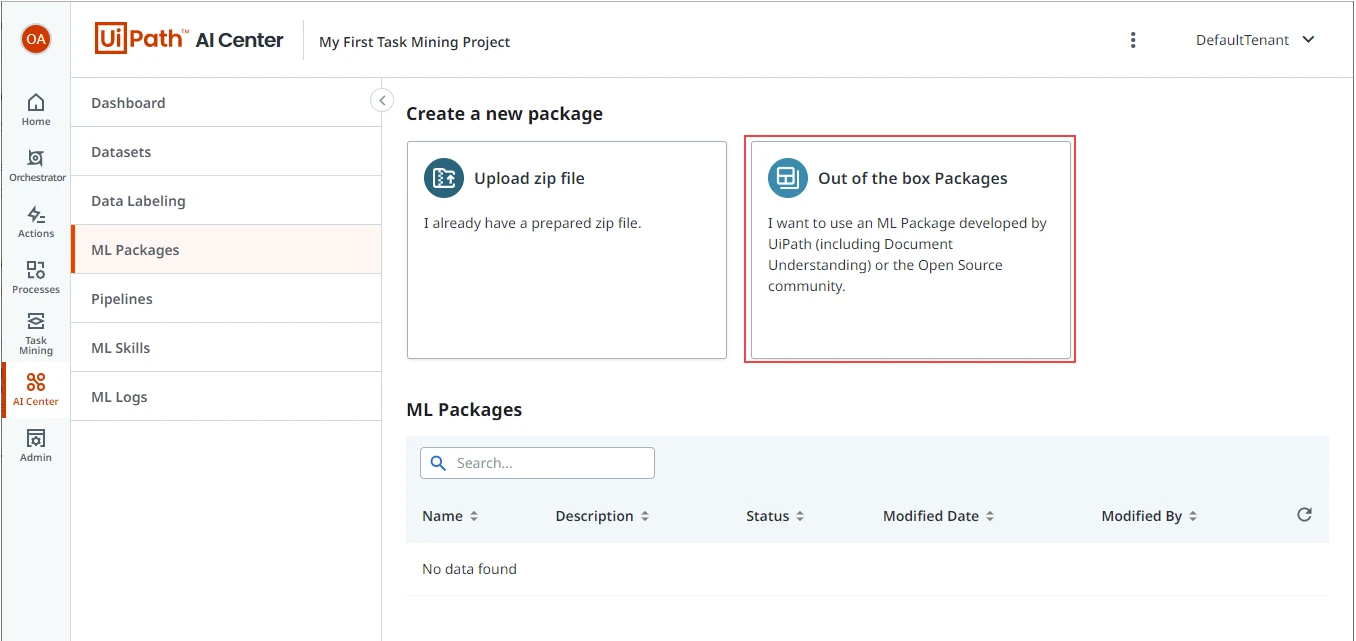Sort table by Name column

(x=450, y=516)
